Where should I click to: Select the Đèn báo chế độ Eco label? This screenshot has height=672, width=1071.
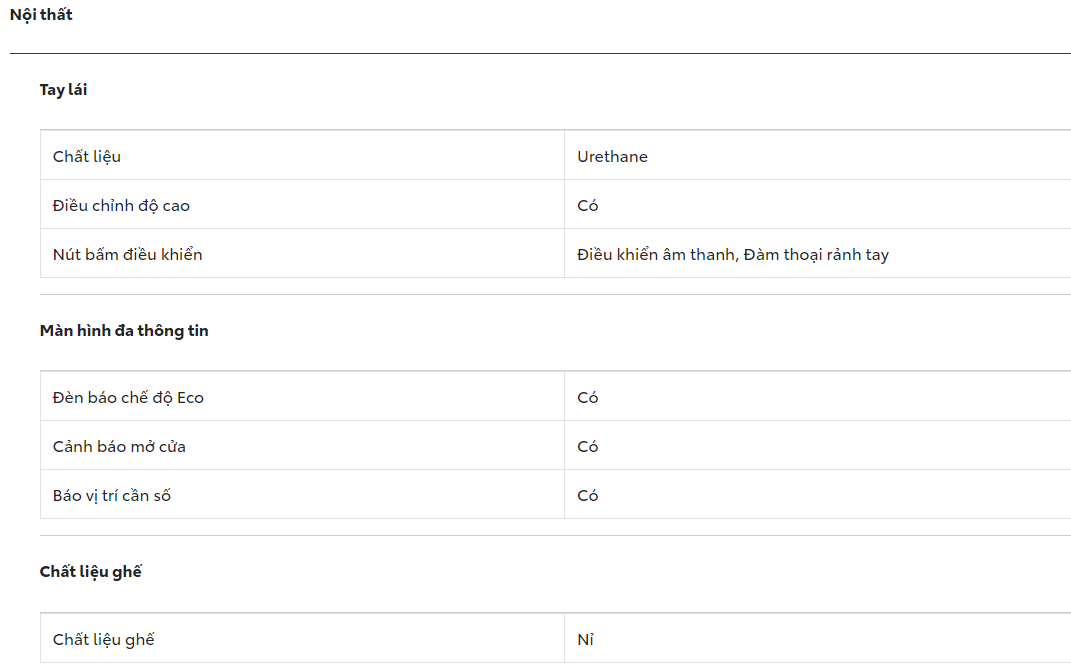(x=128, y=397)
